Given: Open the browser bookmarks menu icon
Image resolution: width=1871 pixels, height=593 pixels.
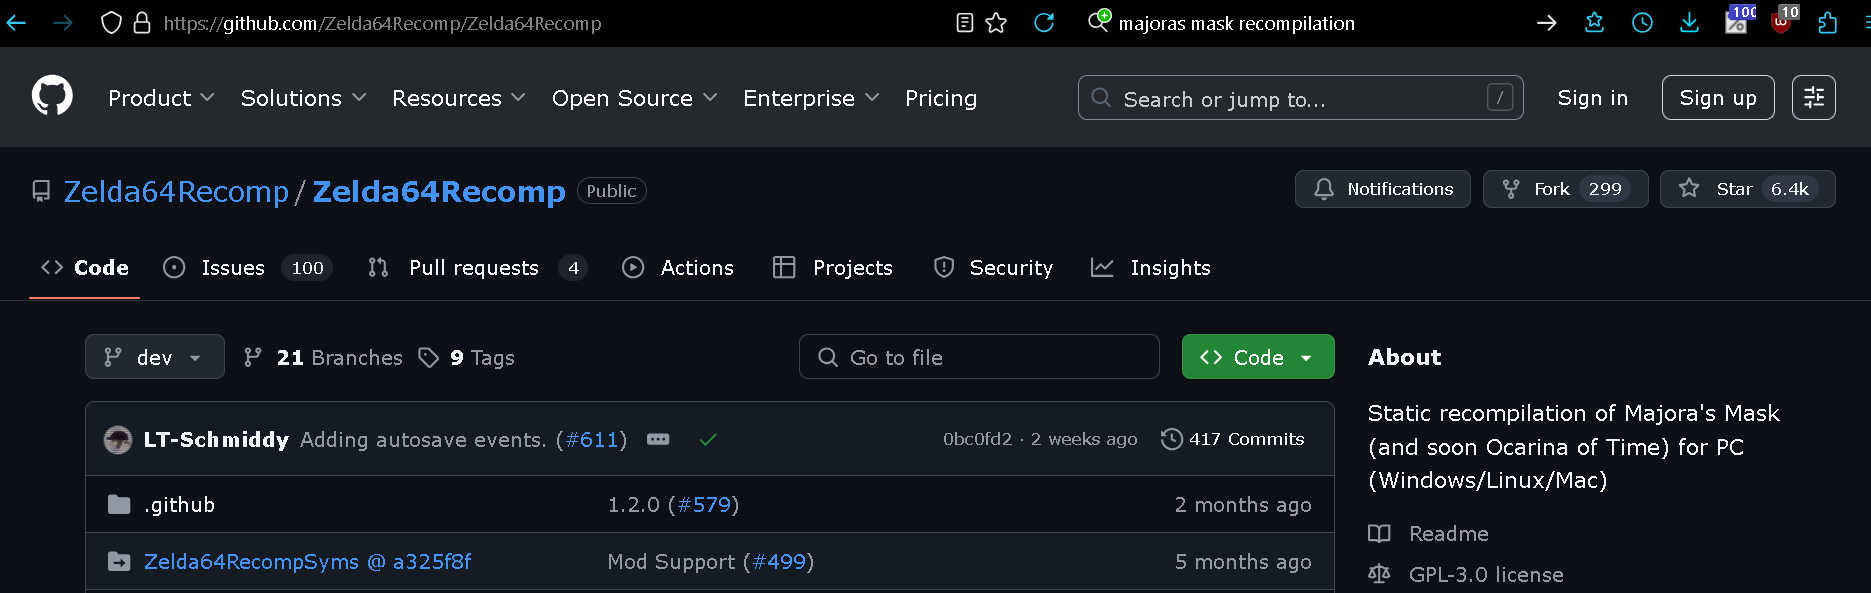Looking at the screenshot, I should click(x=1595, y=22).
